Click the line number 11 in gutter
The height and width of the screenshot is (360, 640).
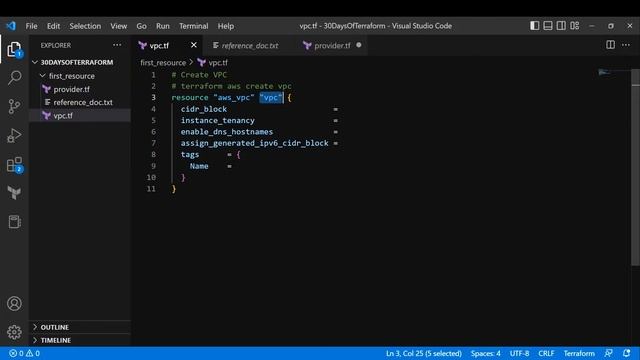point(151,189)
